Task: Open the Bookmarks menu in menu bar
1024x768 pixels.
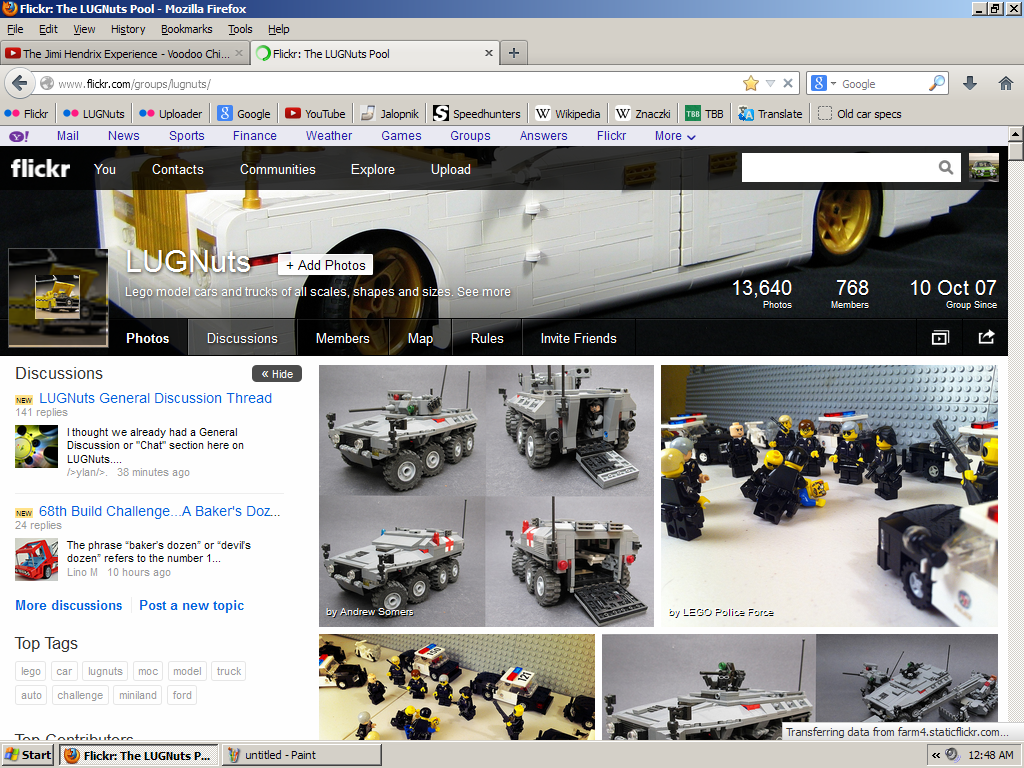Action: click(186, 29)
